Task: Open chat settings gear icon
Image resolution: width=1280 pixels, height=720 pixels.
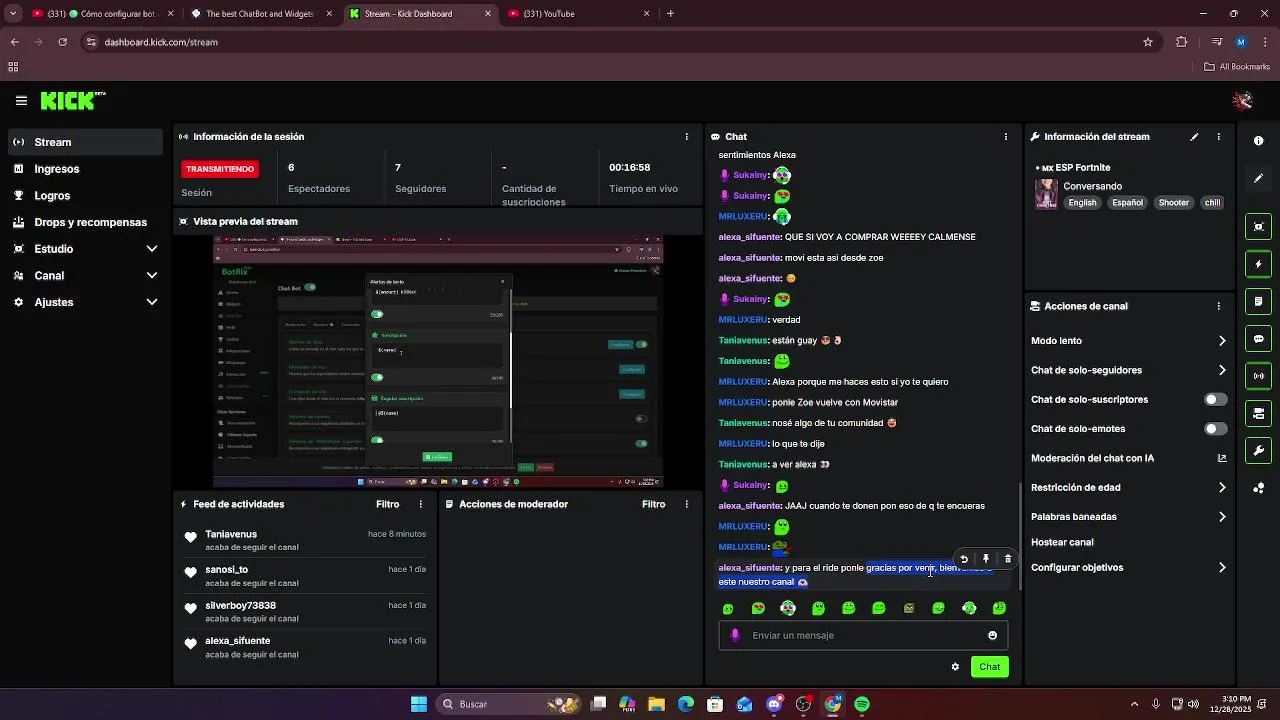Action: (955, 667)
